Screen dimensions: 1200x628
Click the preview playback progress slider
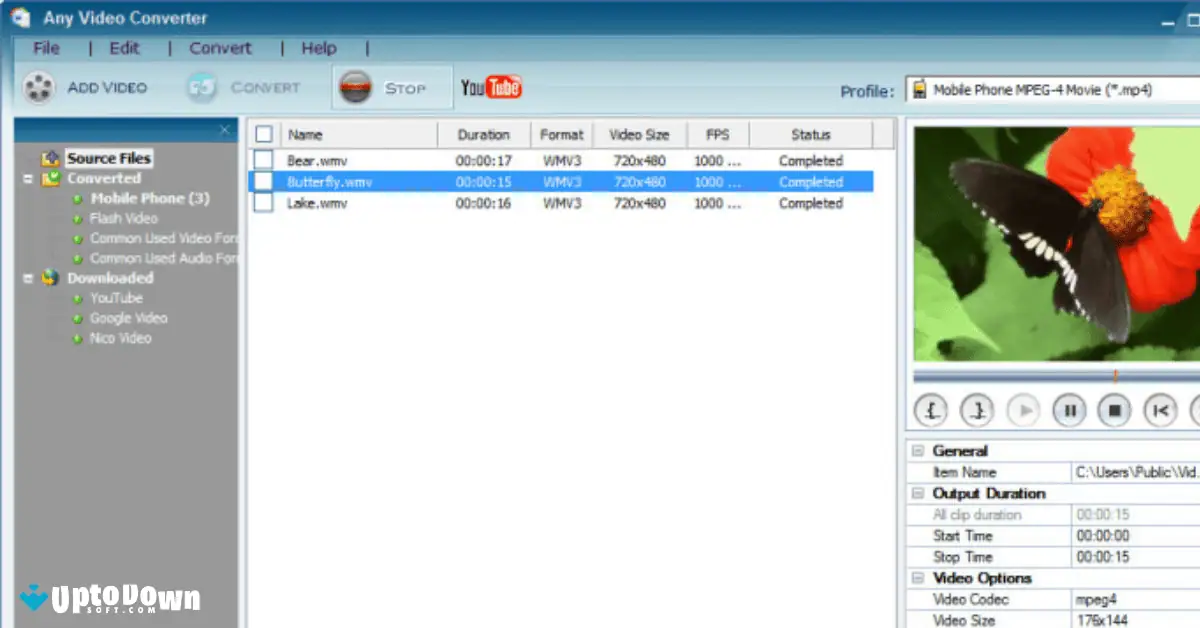(1050, 377)
